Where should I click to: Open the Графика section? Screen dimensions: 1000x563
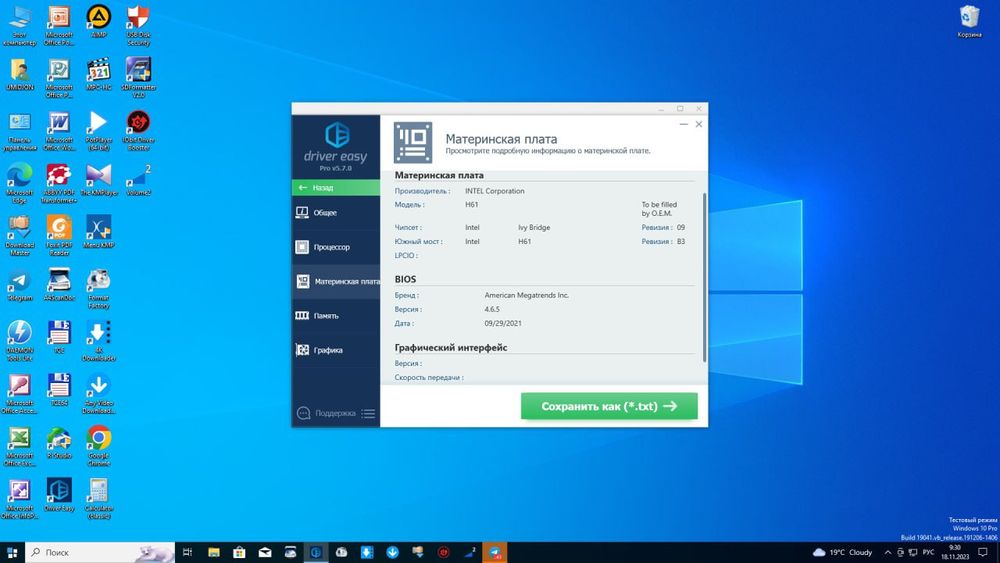point(335,350)
